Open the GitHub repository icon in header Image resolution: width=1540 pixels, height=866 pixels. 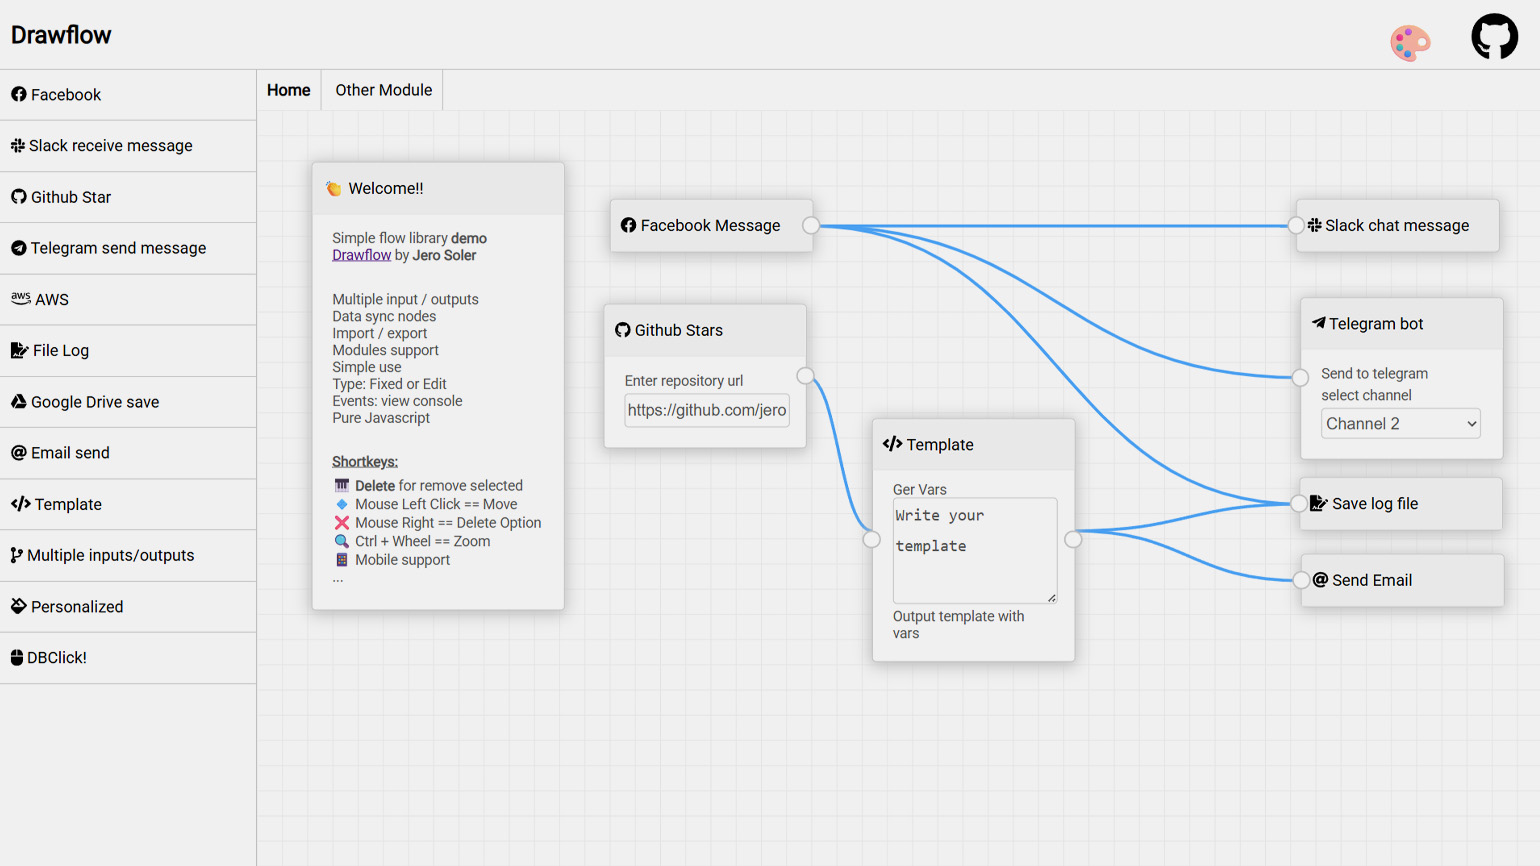1494,37
